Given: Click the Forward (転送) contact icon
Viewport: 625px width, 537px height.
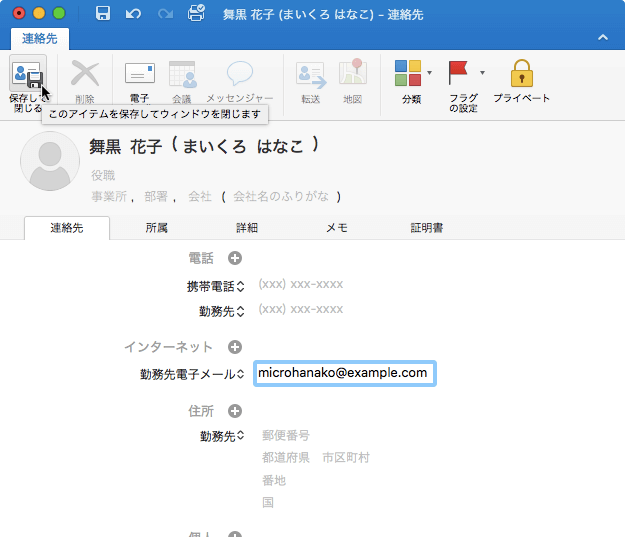Looking at the screenshot, I should click(x=311, y=75).
